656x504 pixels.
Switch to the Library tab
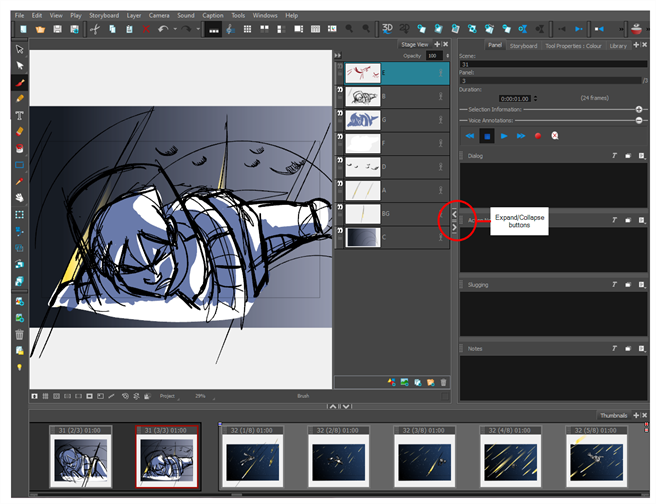pyautogui.click(x=618, y=46)
